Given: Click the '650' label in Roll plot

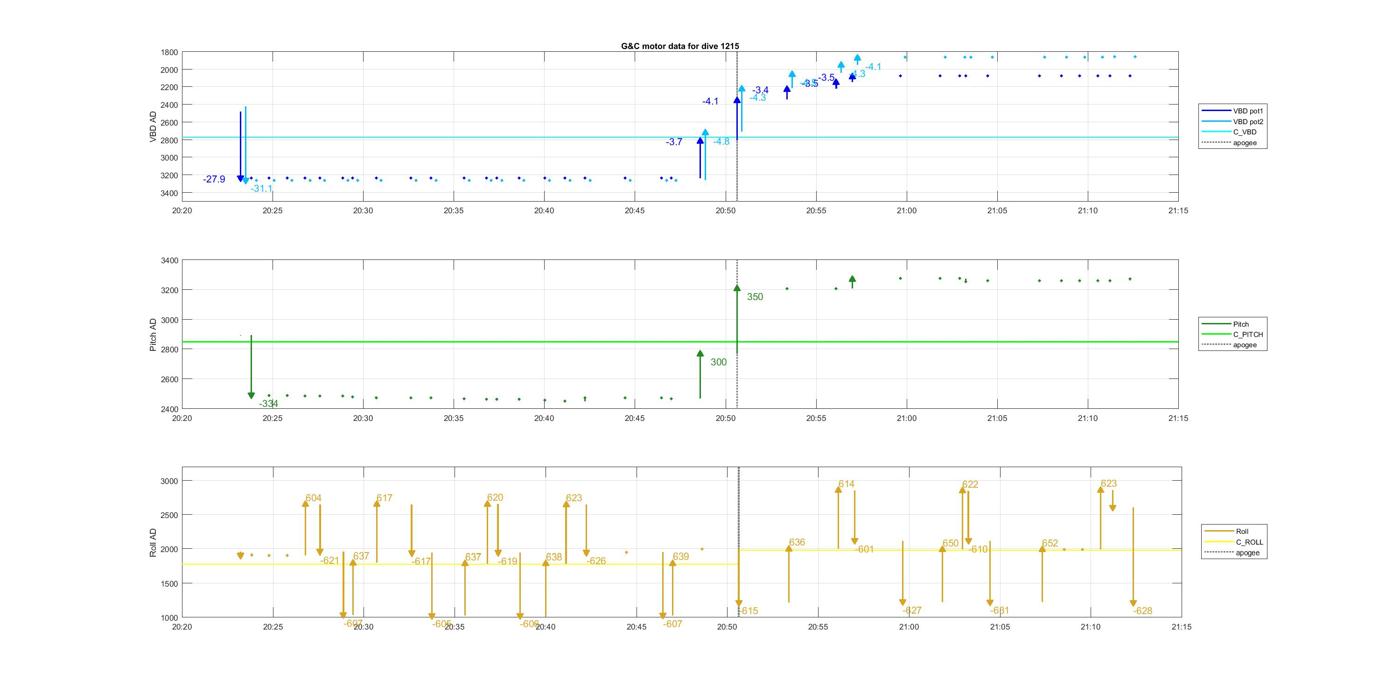Looking at the screenshot, I should [x=951, y=544].
